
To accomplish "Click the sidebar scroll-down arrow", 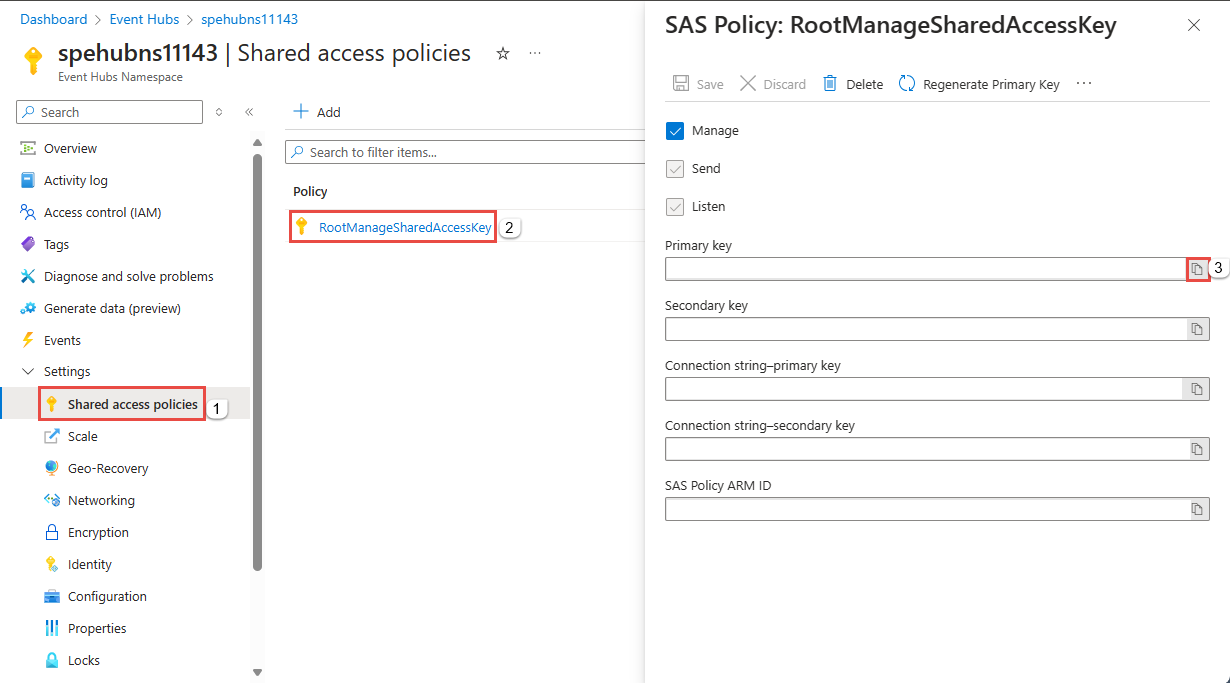I will point(257,672).
